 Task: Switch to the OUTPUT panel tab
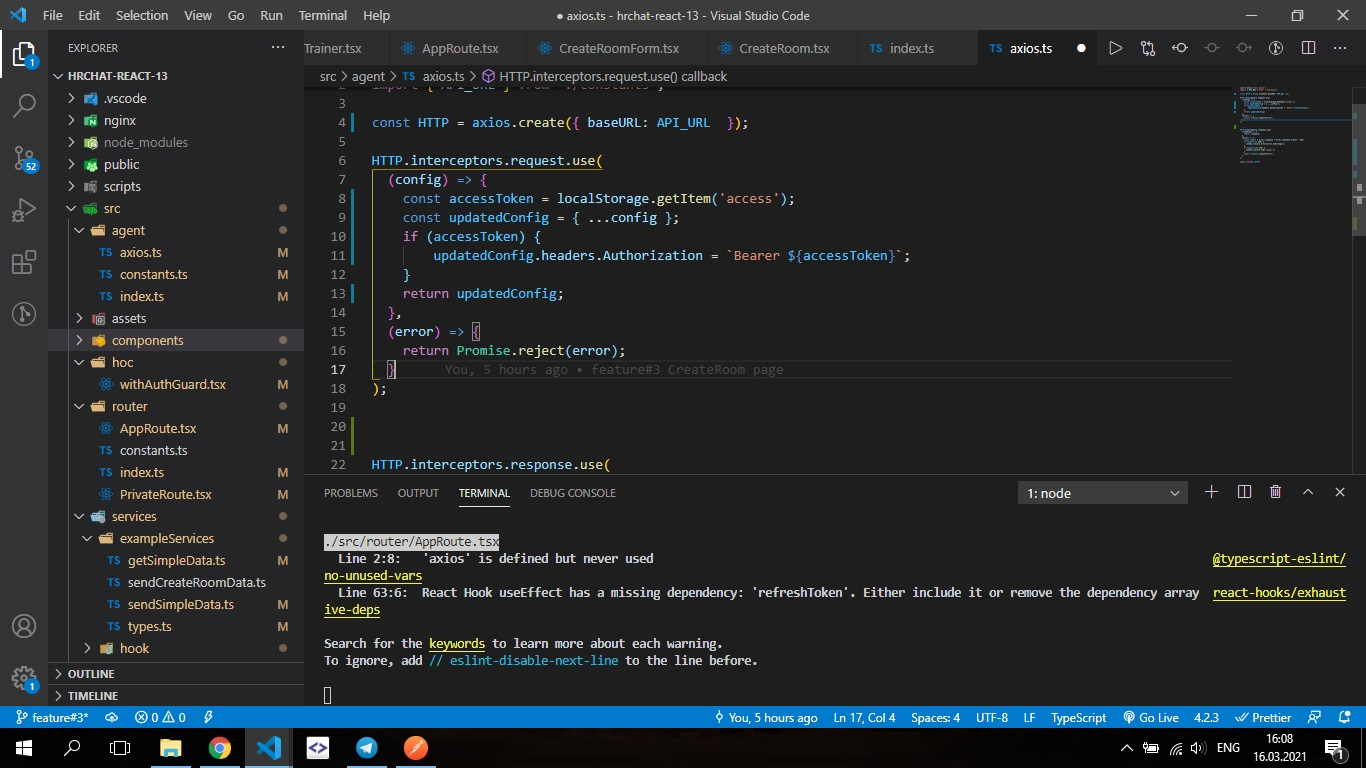click(x=418, y=493)
